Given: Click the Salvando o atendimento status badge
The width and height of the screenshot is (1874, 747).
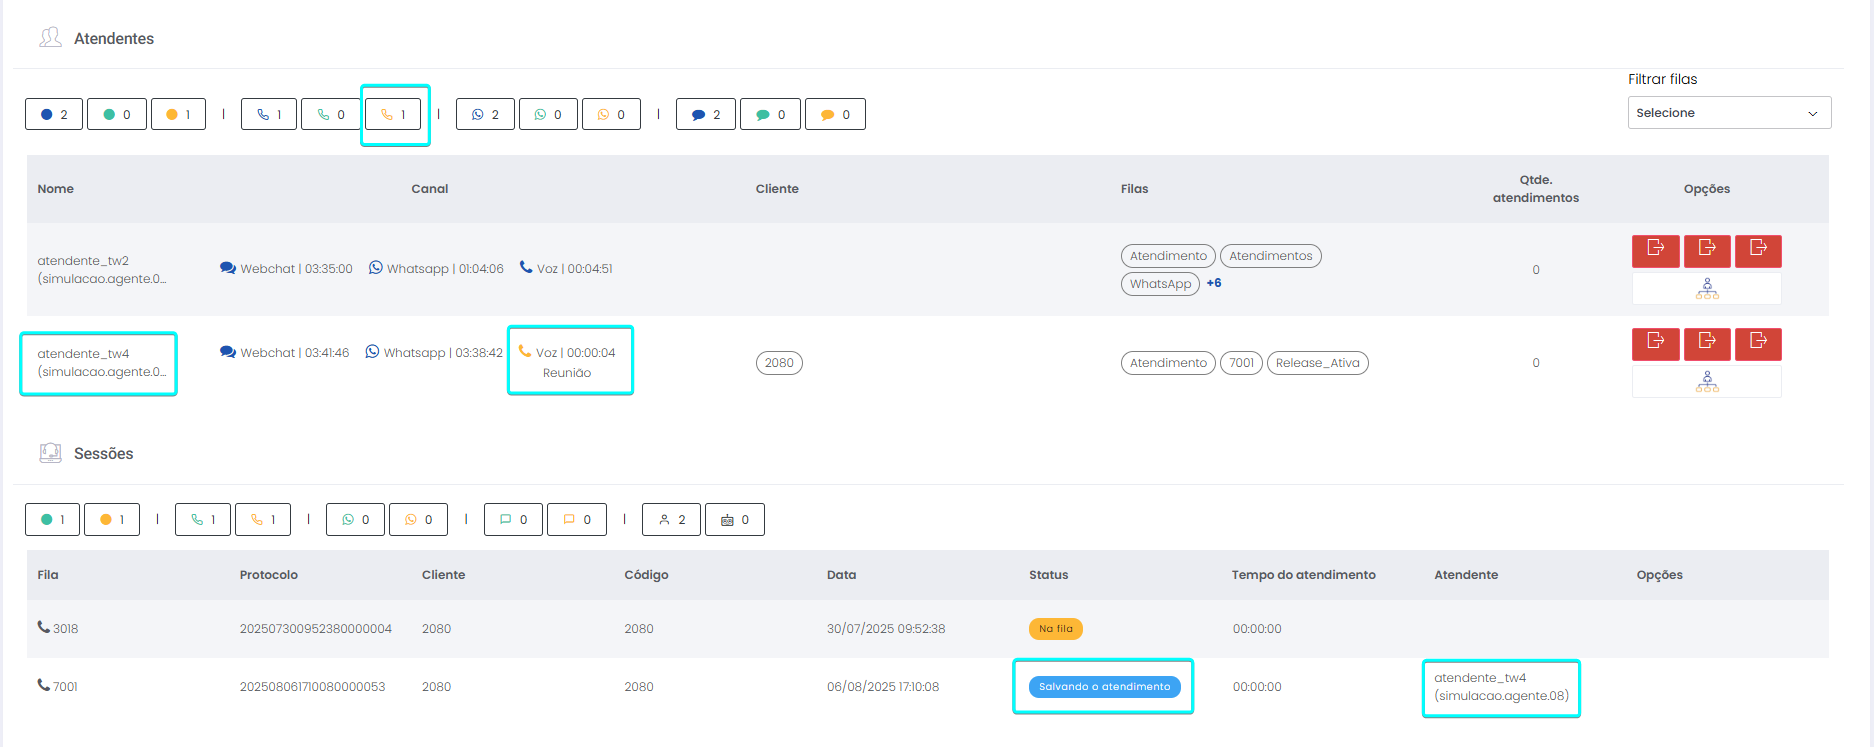Looking at the screenshot, I should [1104, 687].
